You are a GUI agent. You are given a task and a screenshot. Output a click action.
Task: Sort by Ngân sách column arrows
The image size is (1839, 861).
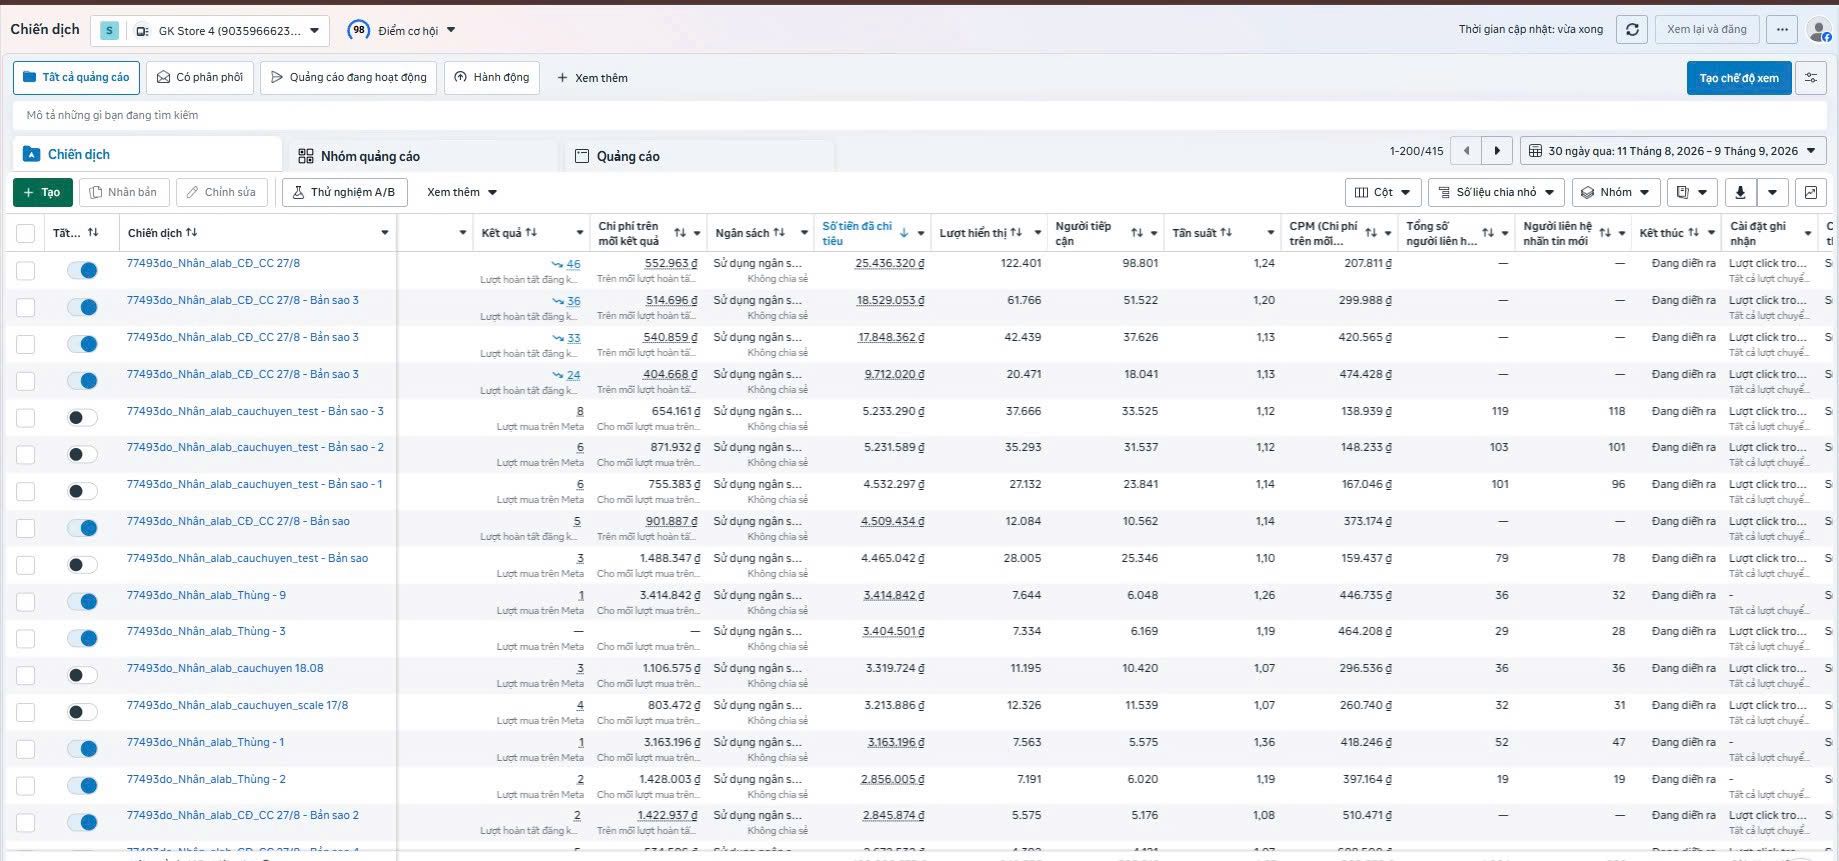(x=779, y=233)
